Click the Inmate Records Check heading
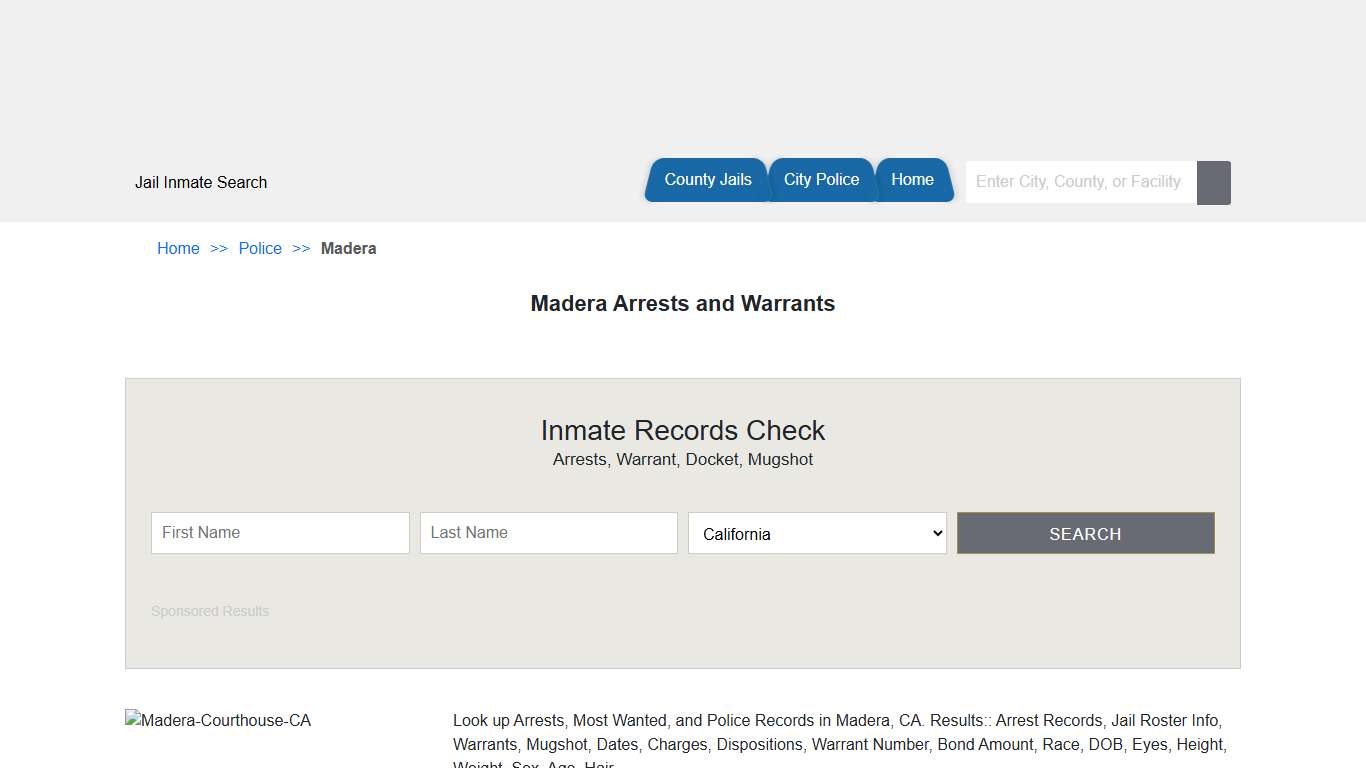The width and height of the screenshot is (1366, 768). 683,430
